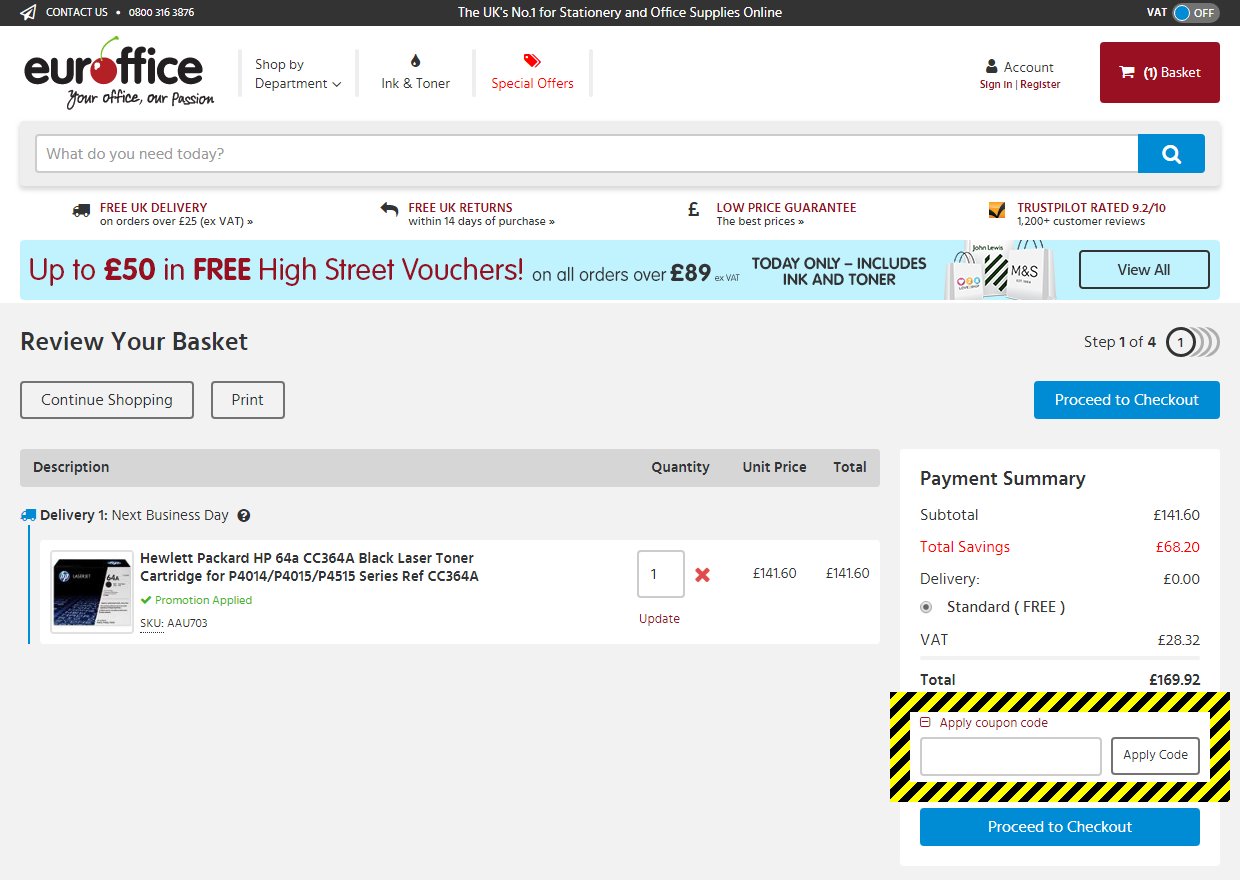Click the Delivery 1 help question mark icon
This screenshot has width=1240, height=880.
tap(244, 516)
